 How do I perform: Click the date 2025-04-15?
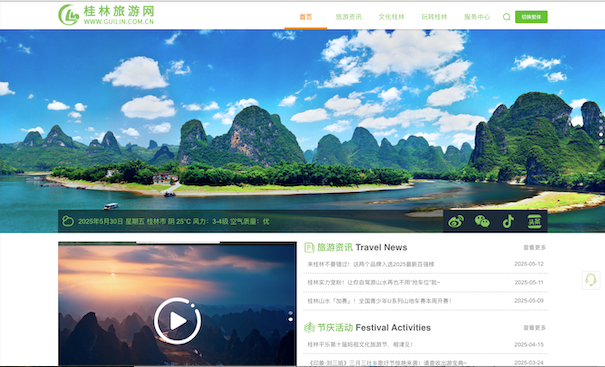tap(529, 344)
